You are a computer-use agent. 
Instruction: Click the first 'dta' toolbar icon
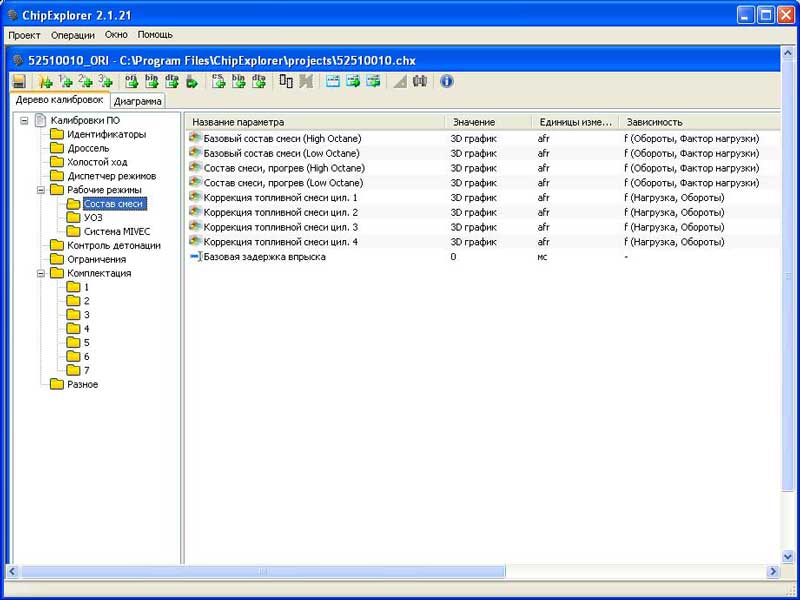[x=171, y=81]
